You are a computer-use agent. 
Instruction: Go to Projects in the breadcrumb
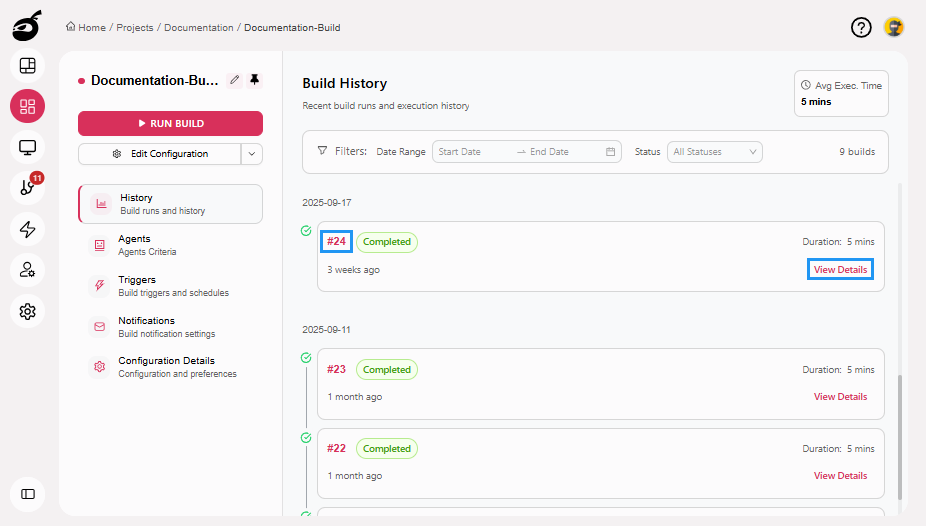coord(135,28)
